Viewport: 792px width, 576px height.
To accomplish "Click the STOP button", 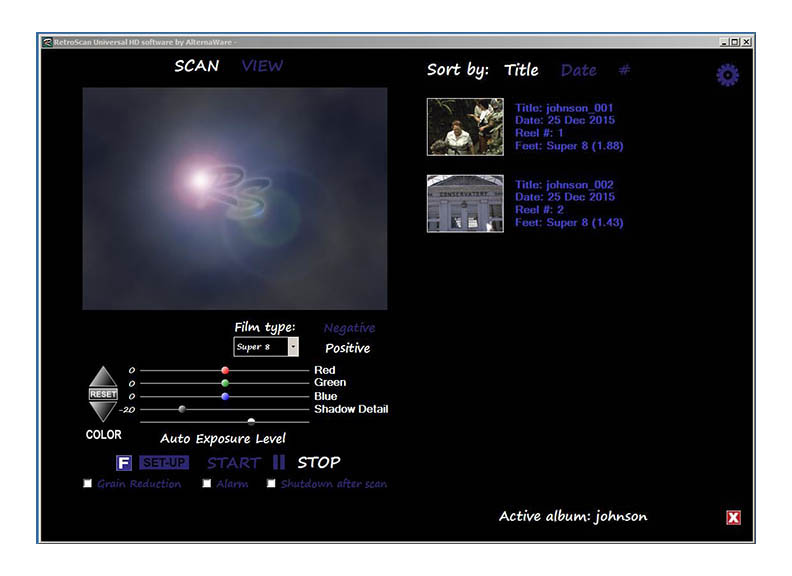I will pyautogui.click(x=318, y=462).
